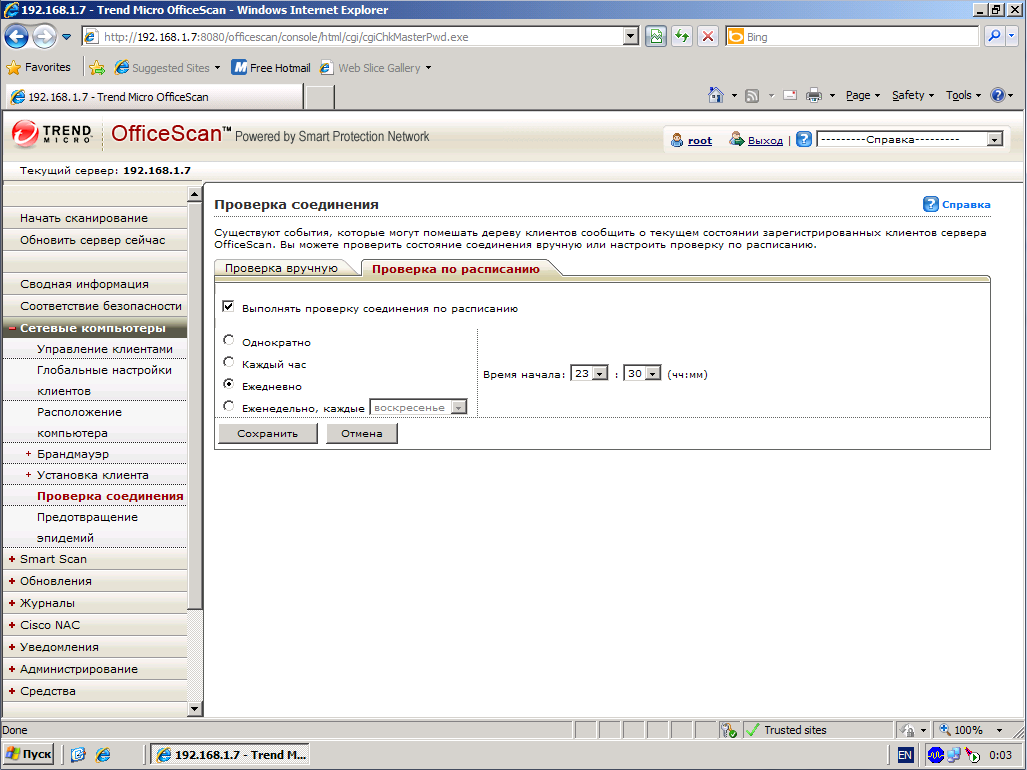The width and height of the screenshot is (1027, 770).
Task: Launch Internet Explorer from quick launch
Action: 103,755
